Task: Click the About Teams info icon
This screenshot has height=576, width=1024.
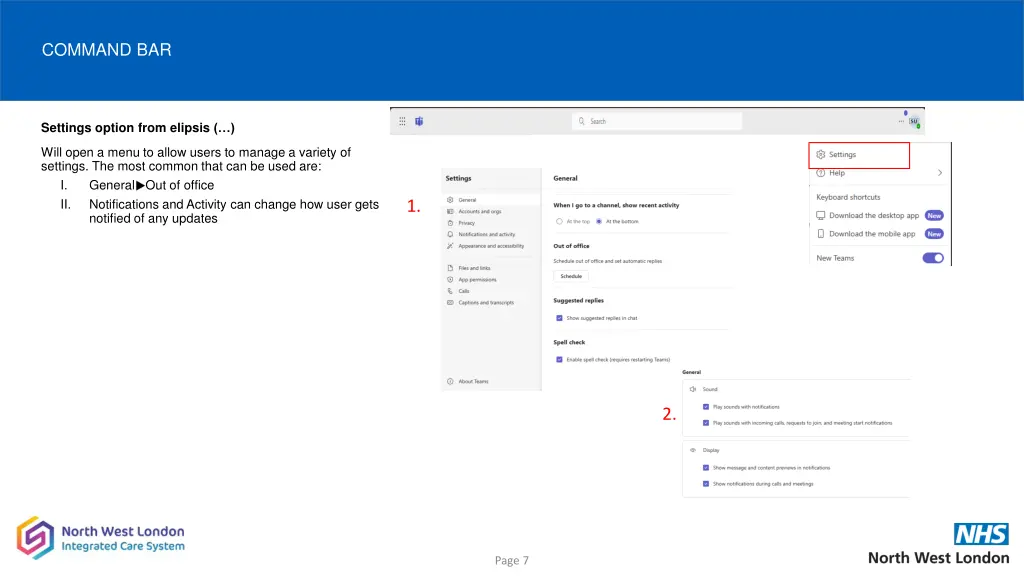Action: point(450,381)
